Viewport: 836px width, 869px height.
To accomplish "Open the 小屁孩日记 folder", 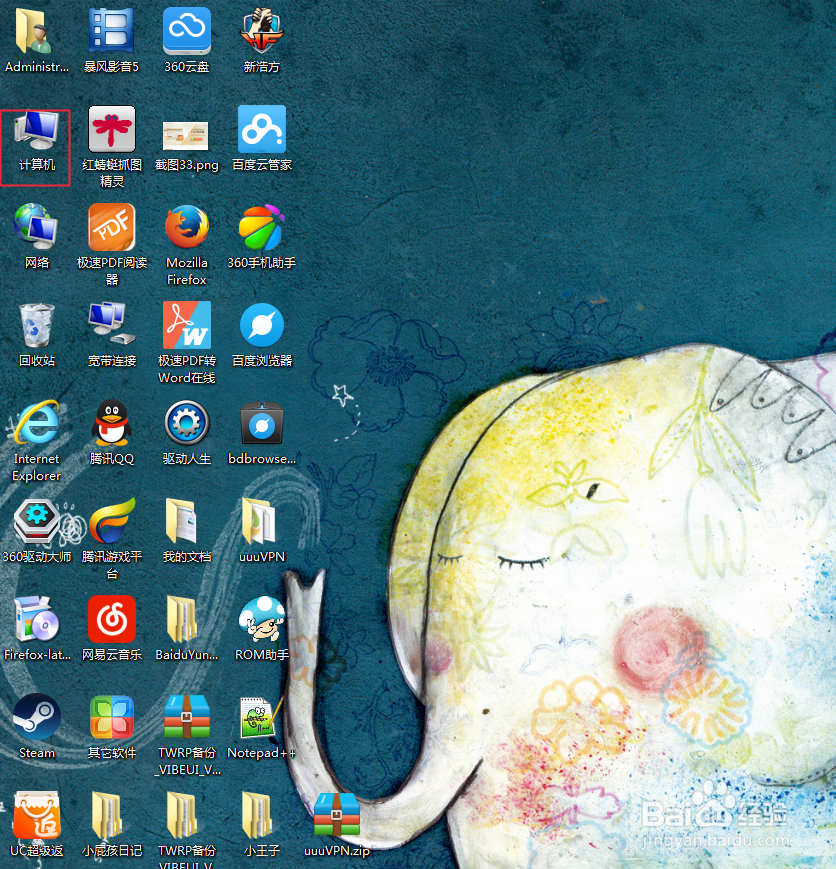I will pyautogui.click(x=106, y=815).
